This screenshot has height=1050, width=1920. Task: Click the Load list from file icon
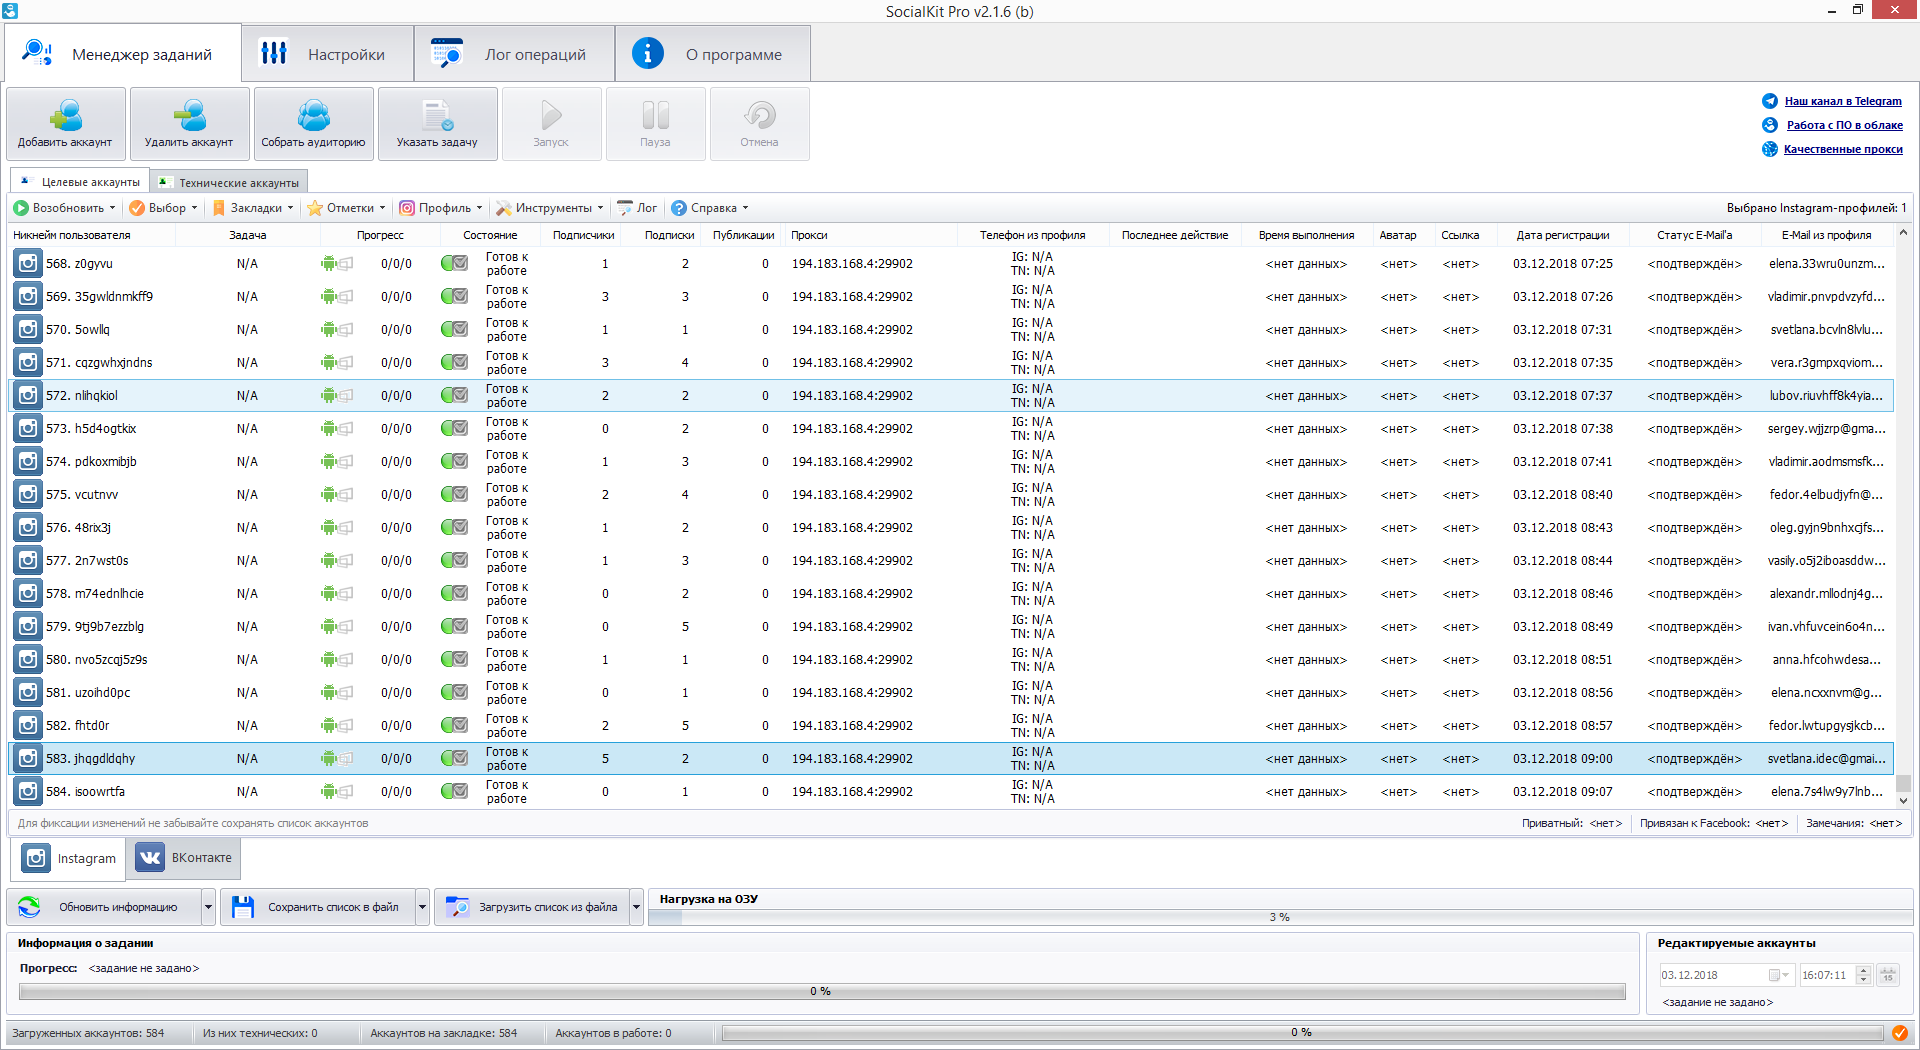457,907
